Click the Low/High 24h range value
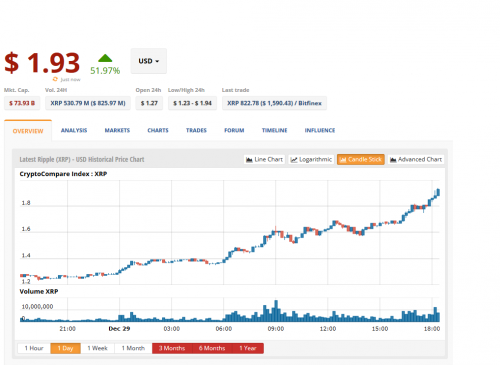 tap(192, 103)
